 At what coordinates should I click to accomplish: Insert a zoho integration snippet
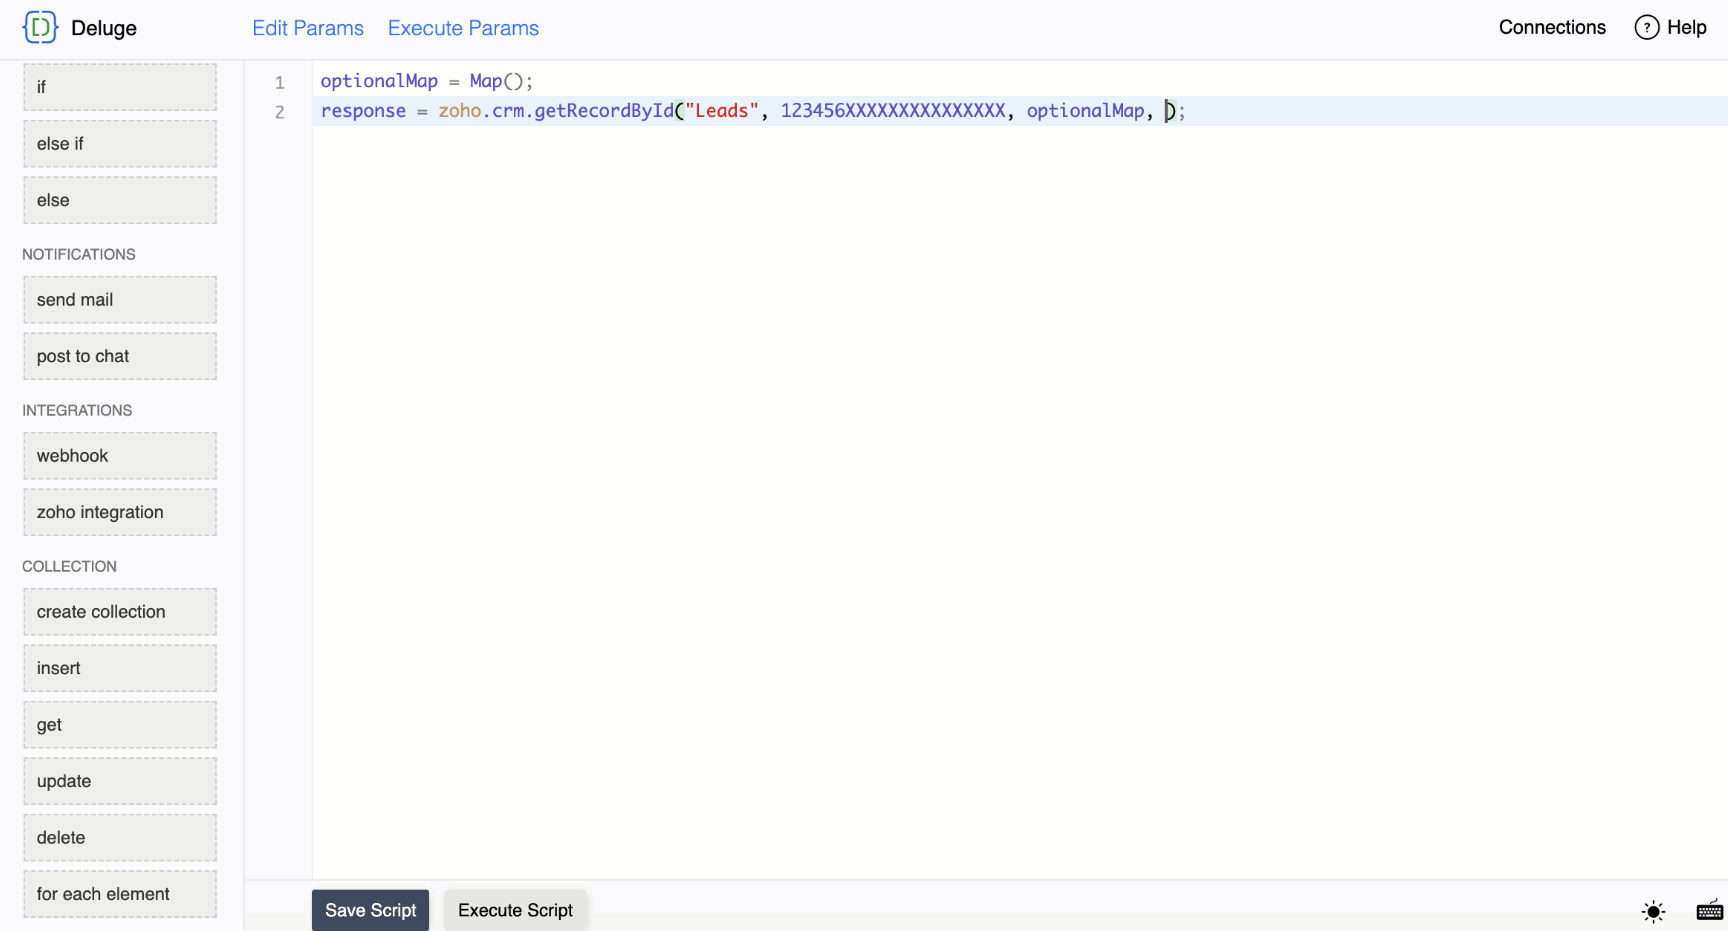pyautogui.click(x=119, y=511)
